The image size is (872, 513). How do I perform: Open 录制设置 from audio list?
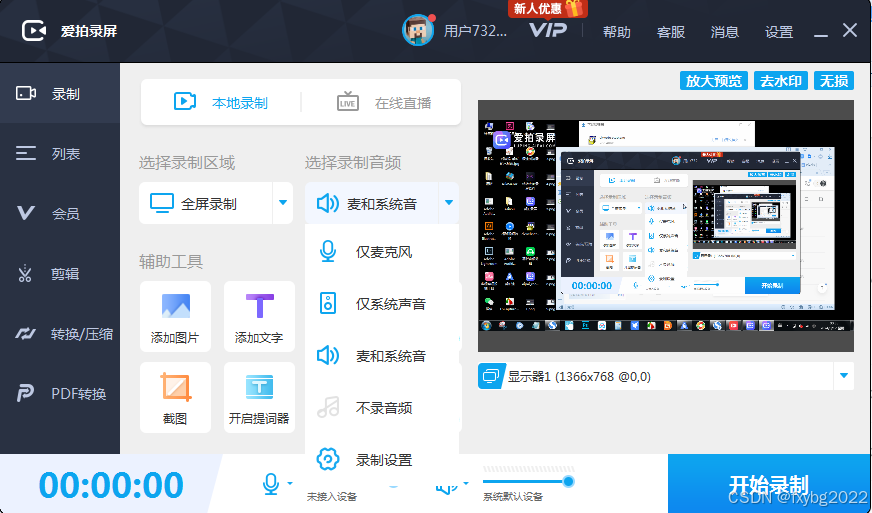coord(382,460)
